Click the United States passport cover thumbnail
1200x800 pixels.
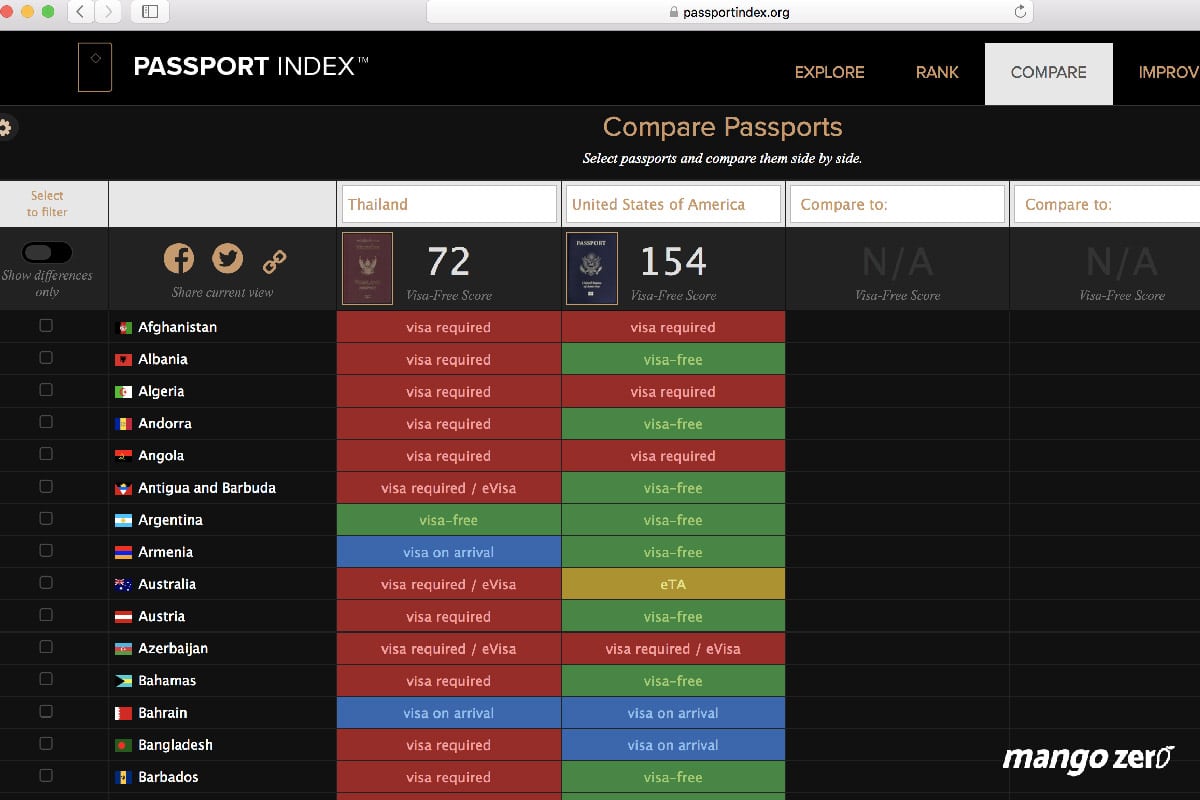[592, 268]
